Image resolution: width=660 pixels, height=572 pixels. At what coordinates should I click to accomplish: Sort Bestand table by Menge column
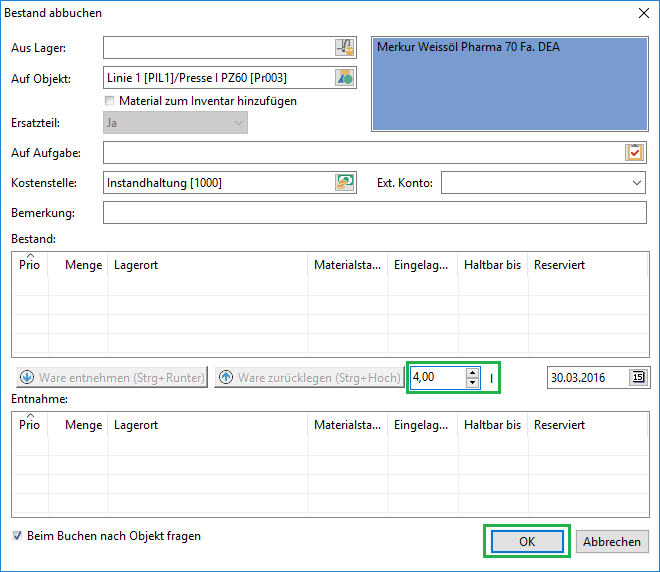click(78, 265)
